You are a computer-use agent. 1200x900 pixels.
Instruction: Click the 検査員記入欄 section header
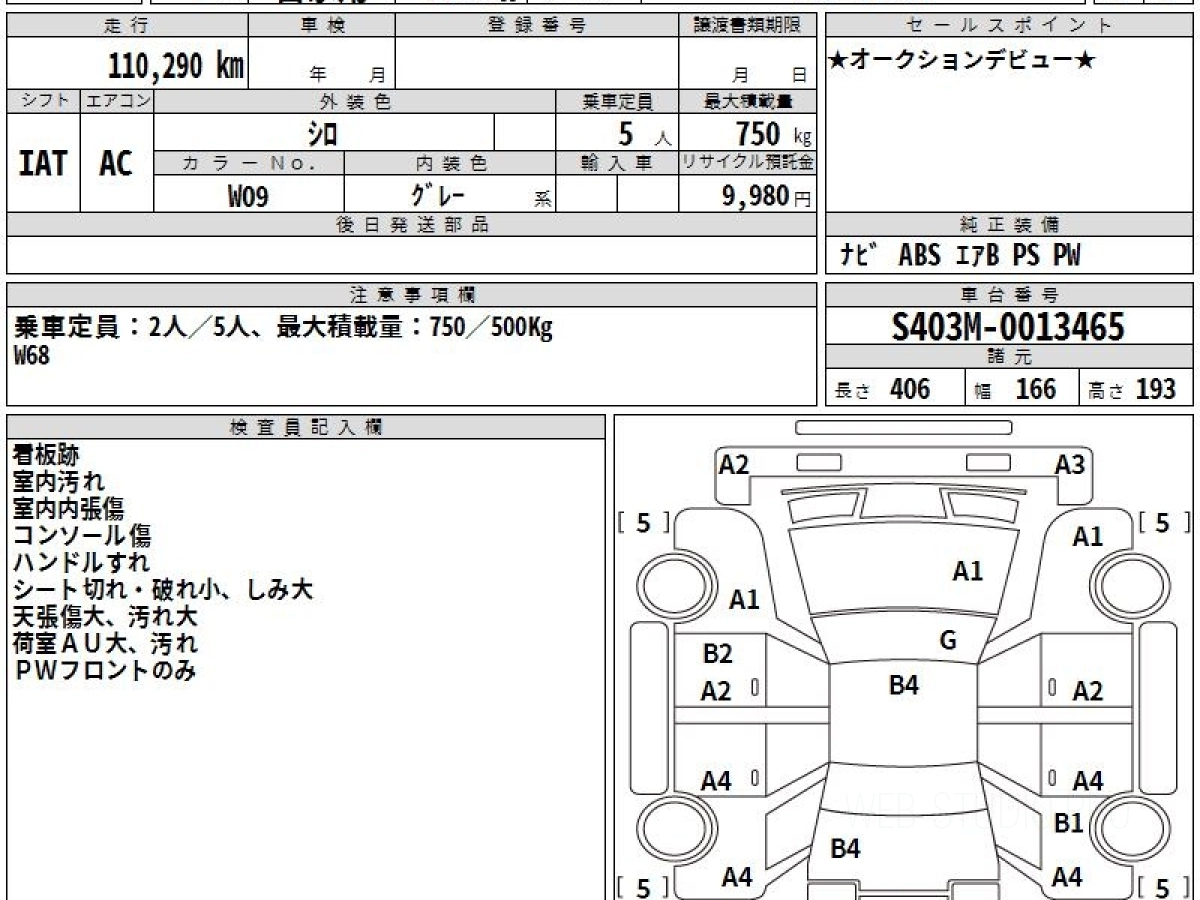306,427
